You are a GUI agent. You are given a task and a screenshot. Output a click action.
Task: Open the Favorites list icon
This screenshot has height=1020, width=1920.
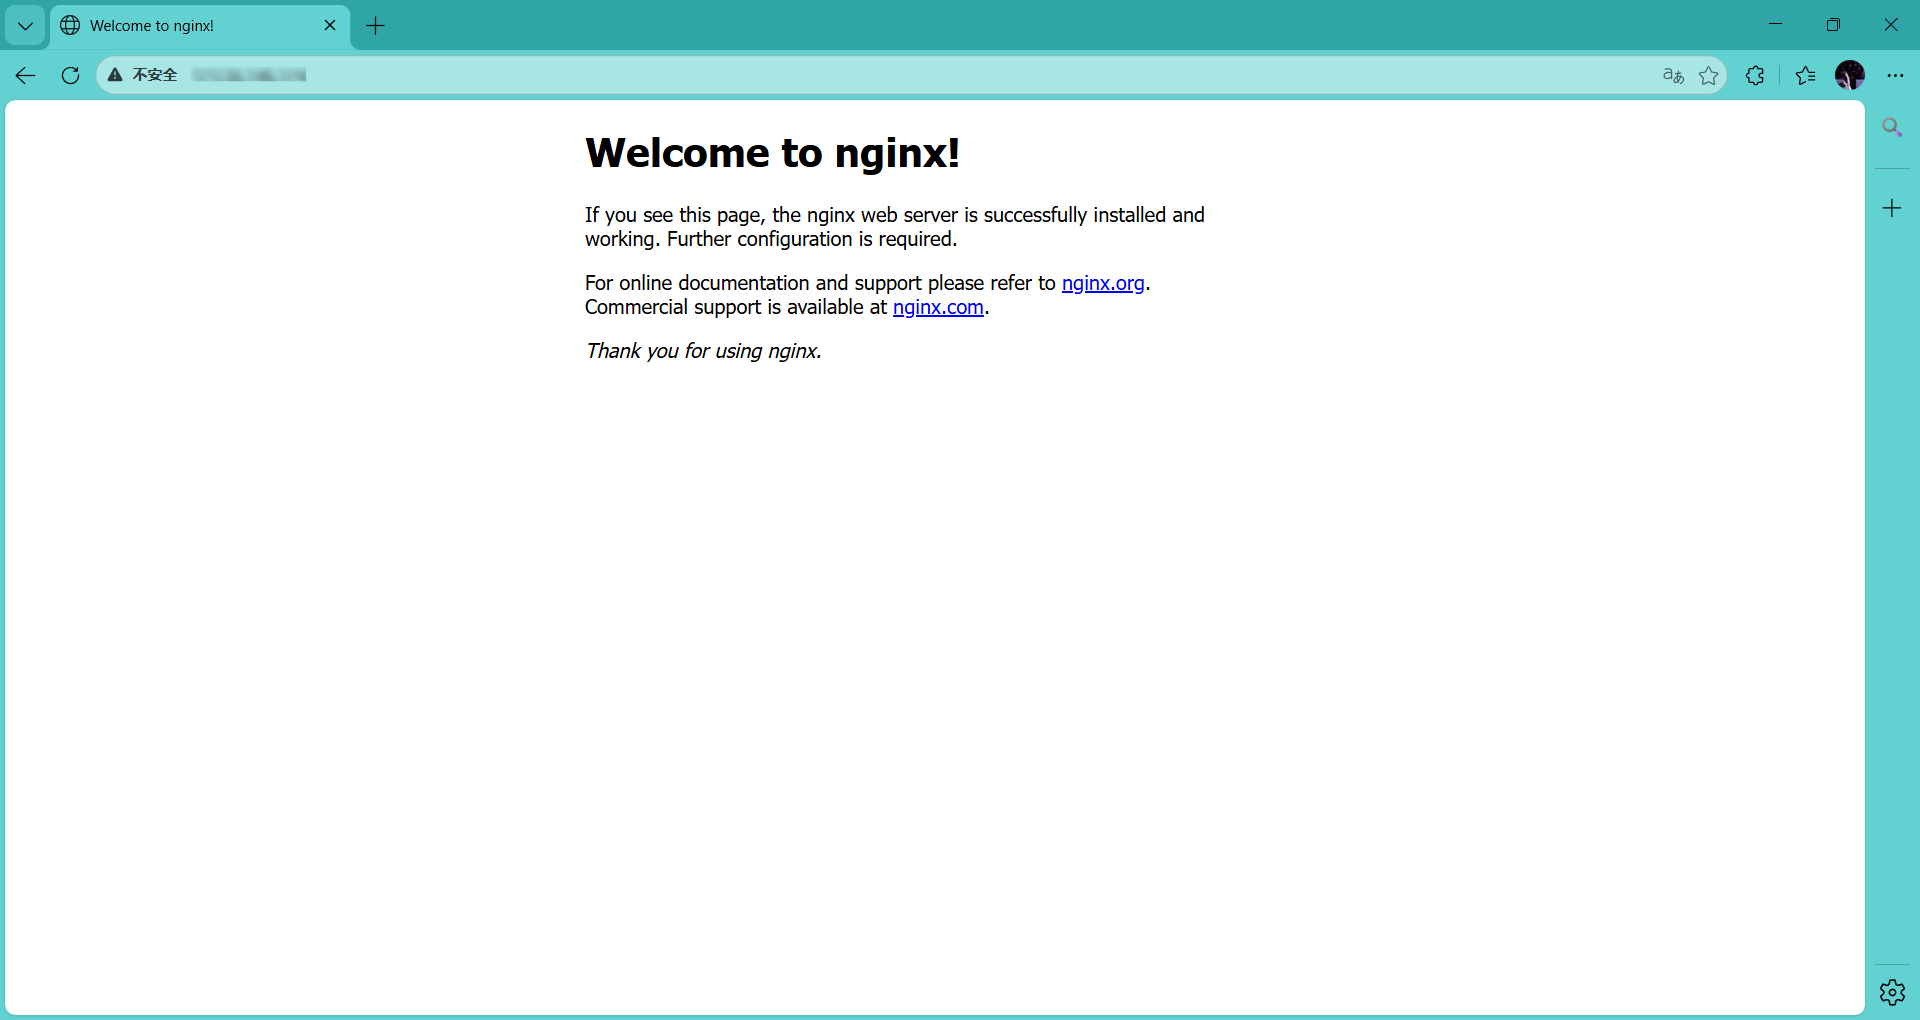tap(1805, 75)
